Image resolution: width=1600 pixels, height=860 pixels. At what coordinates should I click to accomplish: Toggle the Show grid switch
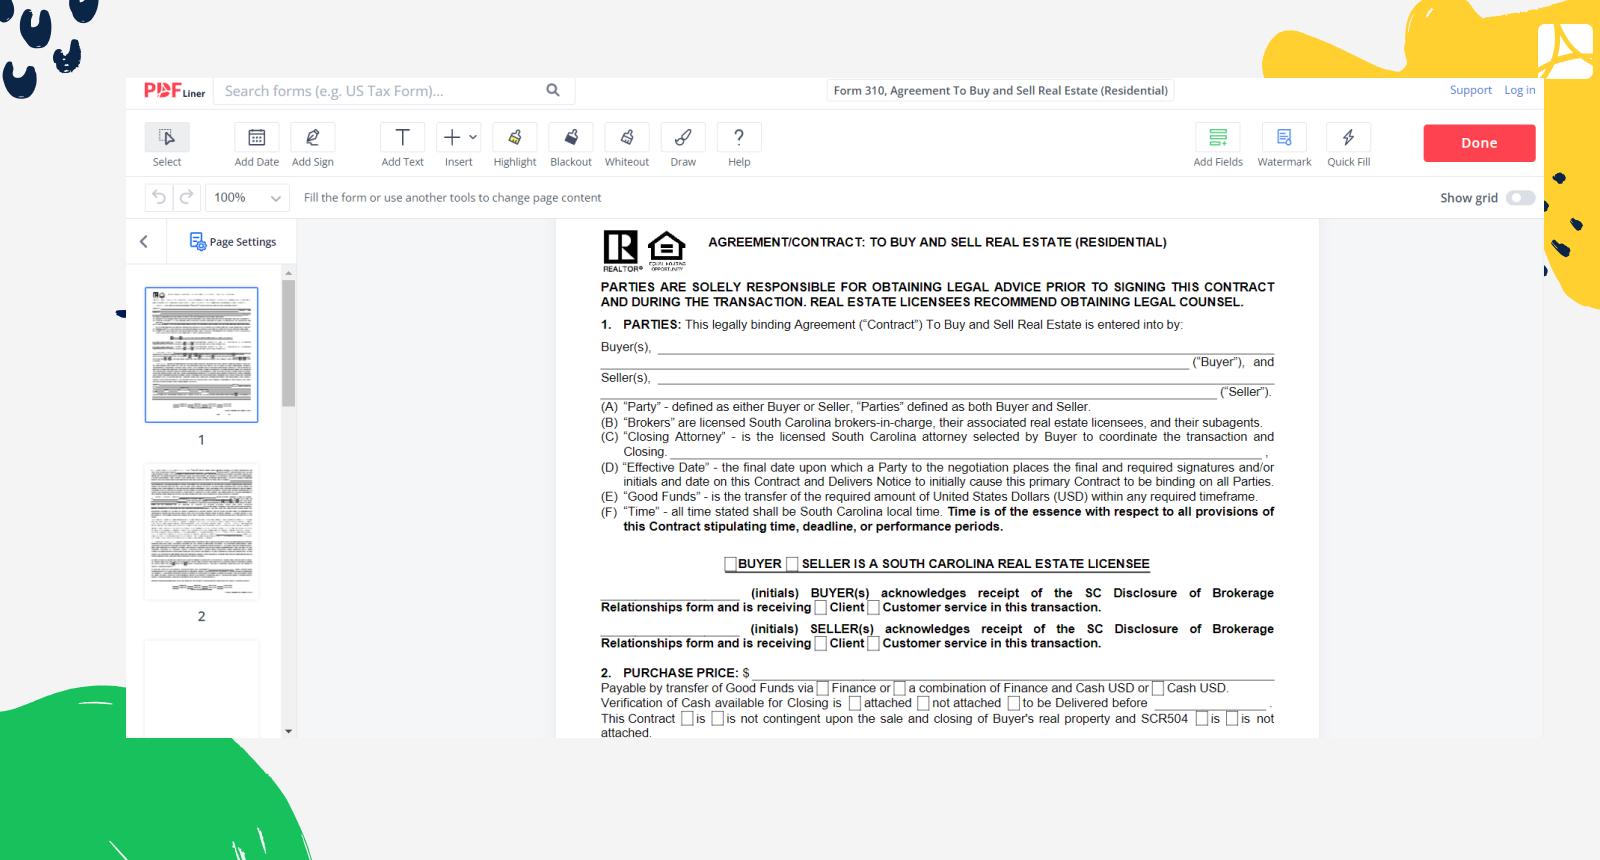[1521, 198]
